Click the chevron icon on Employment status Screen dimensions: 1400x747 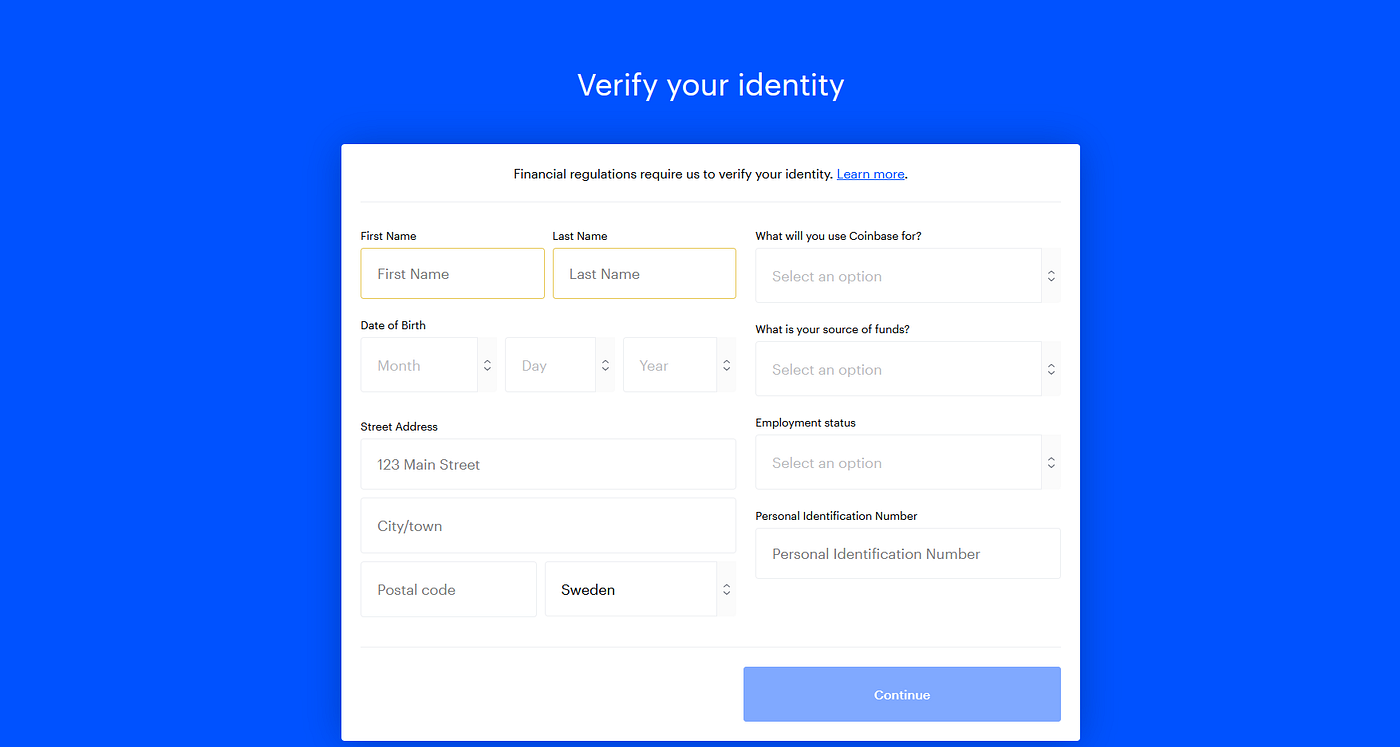pyautogui.click(x=1051, y=463)
